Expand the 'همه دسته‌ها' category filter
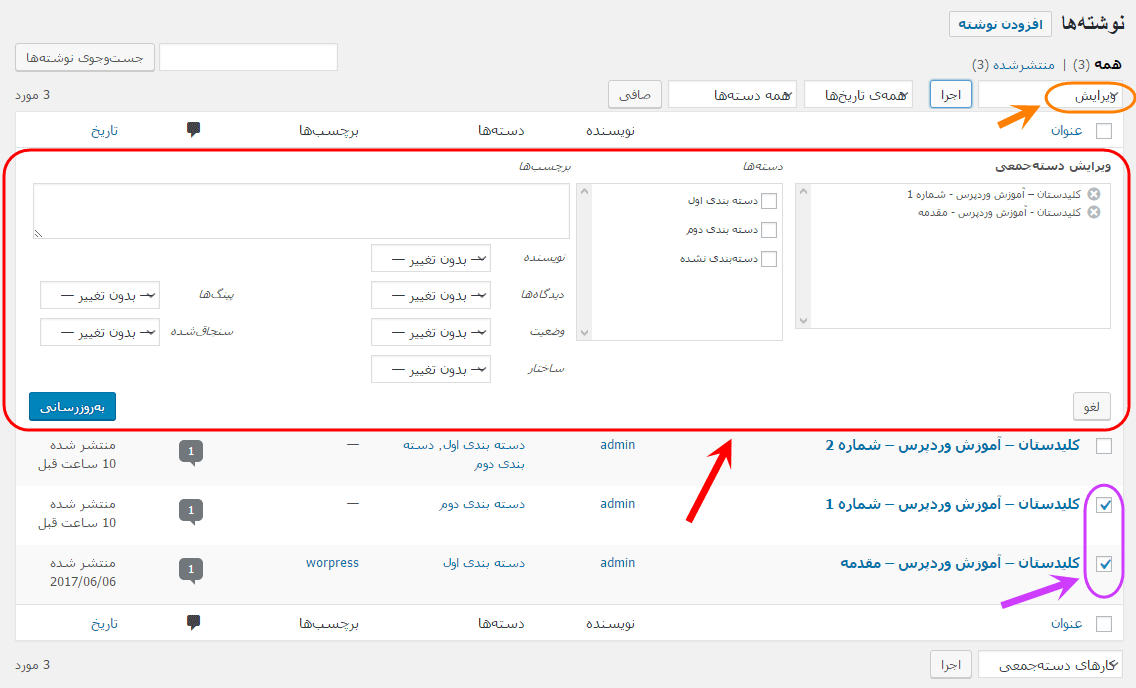This screenshot has height=688, width=1136. (732, 95)
